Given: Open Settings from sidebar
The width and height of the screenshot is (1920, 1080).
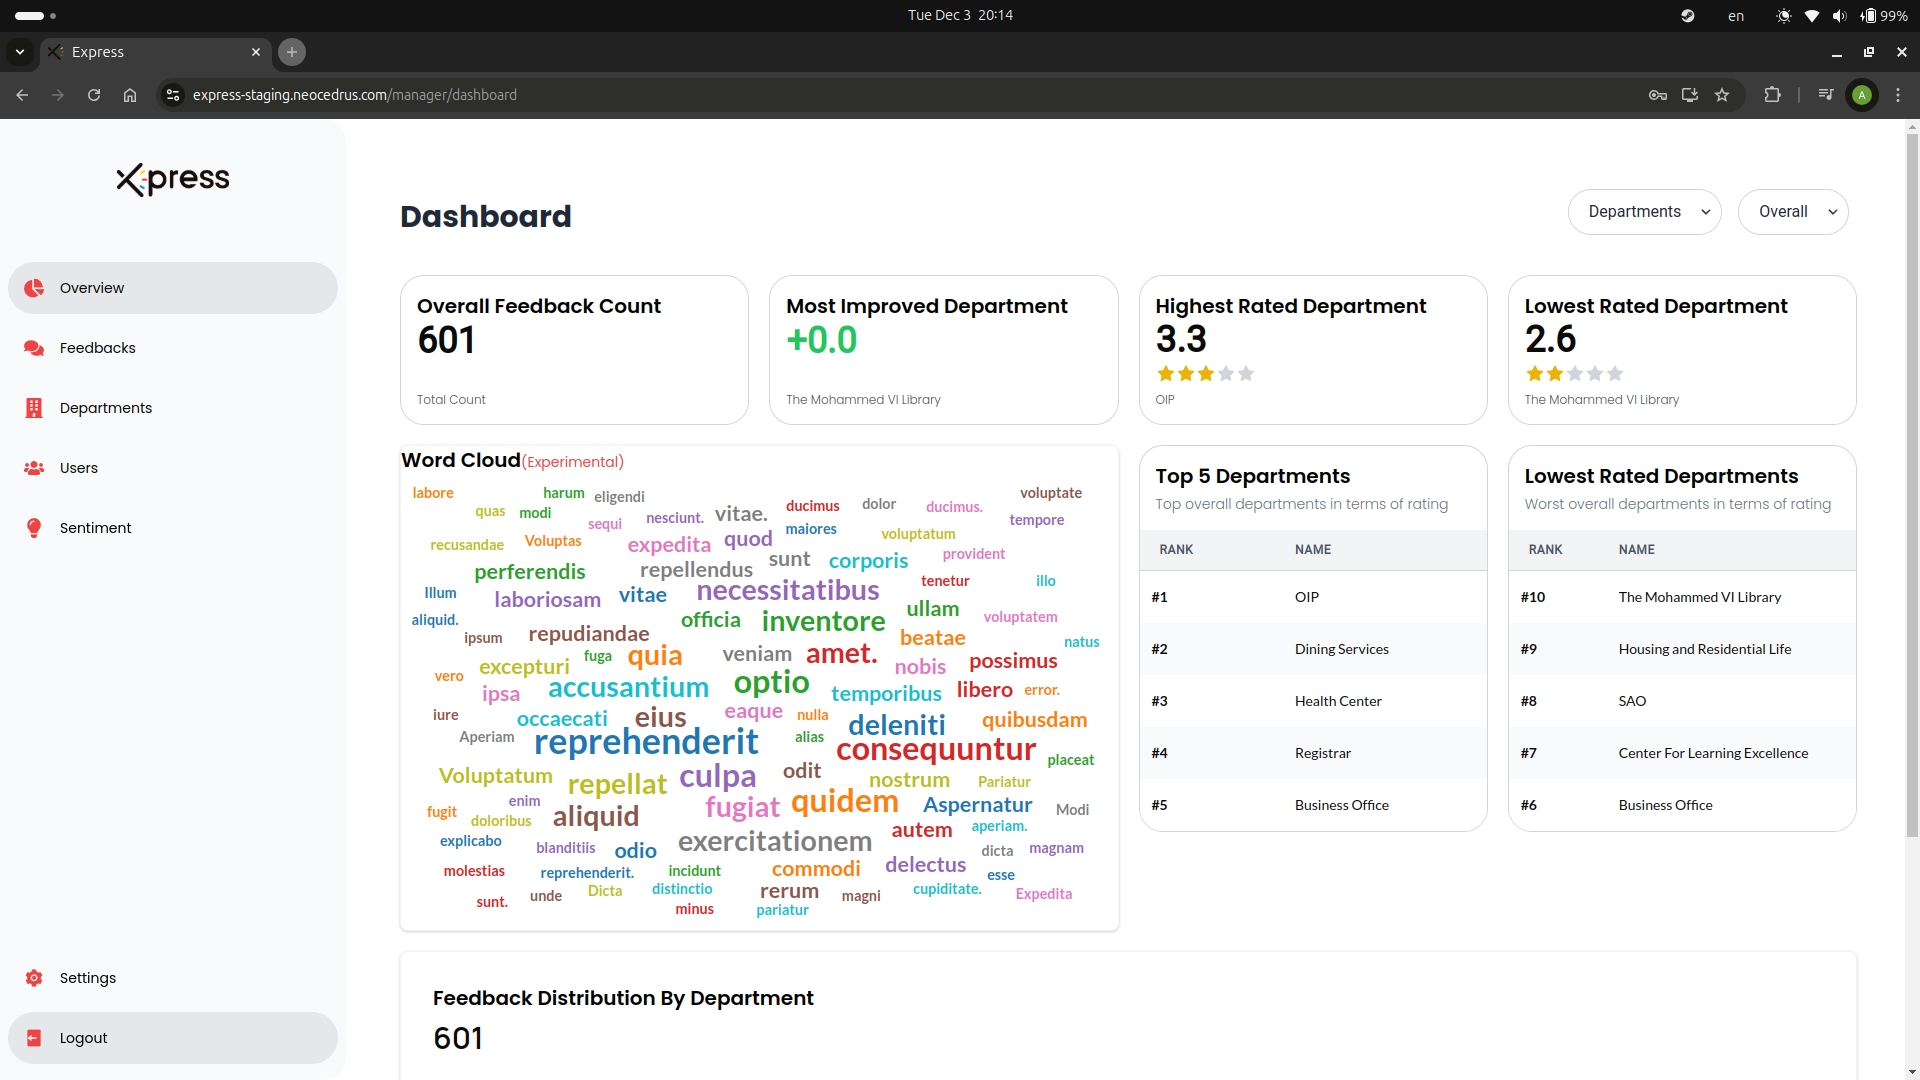Looking at the screenshot, I should tap(172, 978).
